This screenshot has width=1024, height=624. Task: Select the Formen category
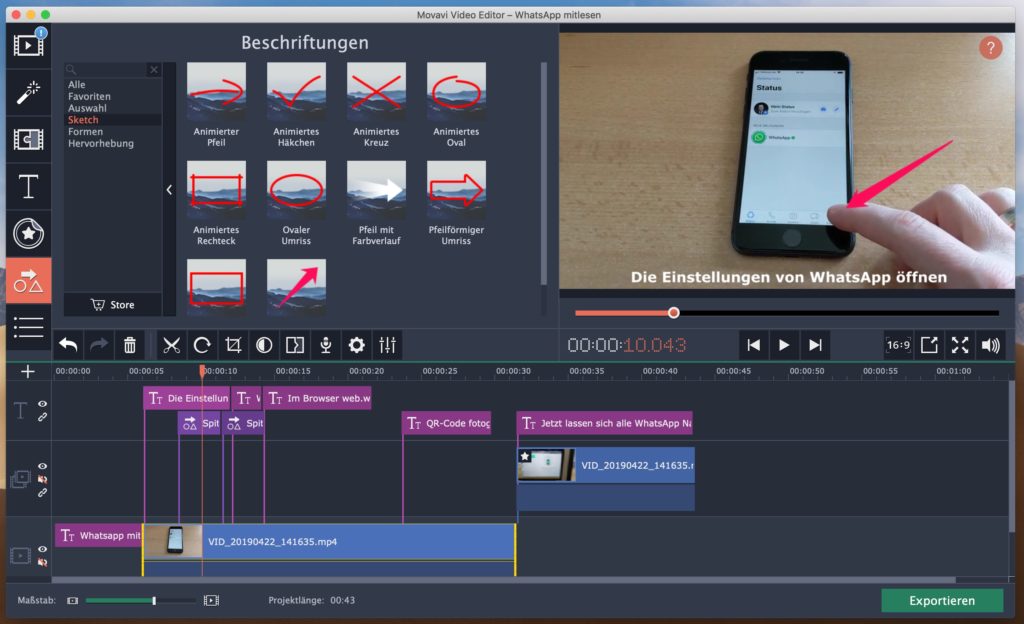(85, 132)
